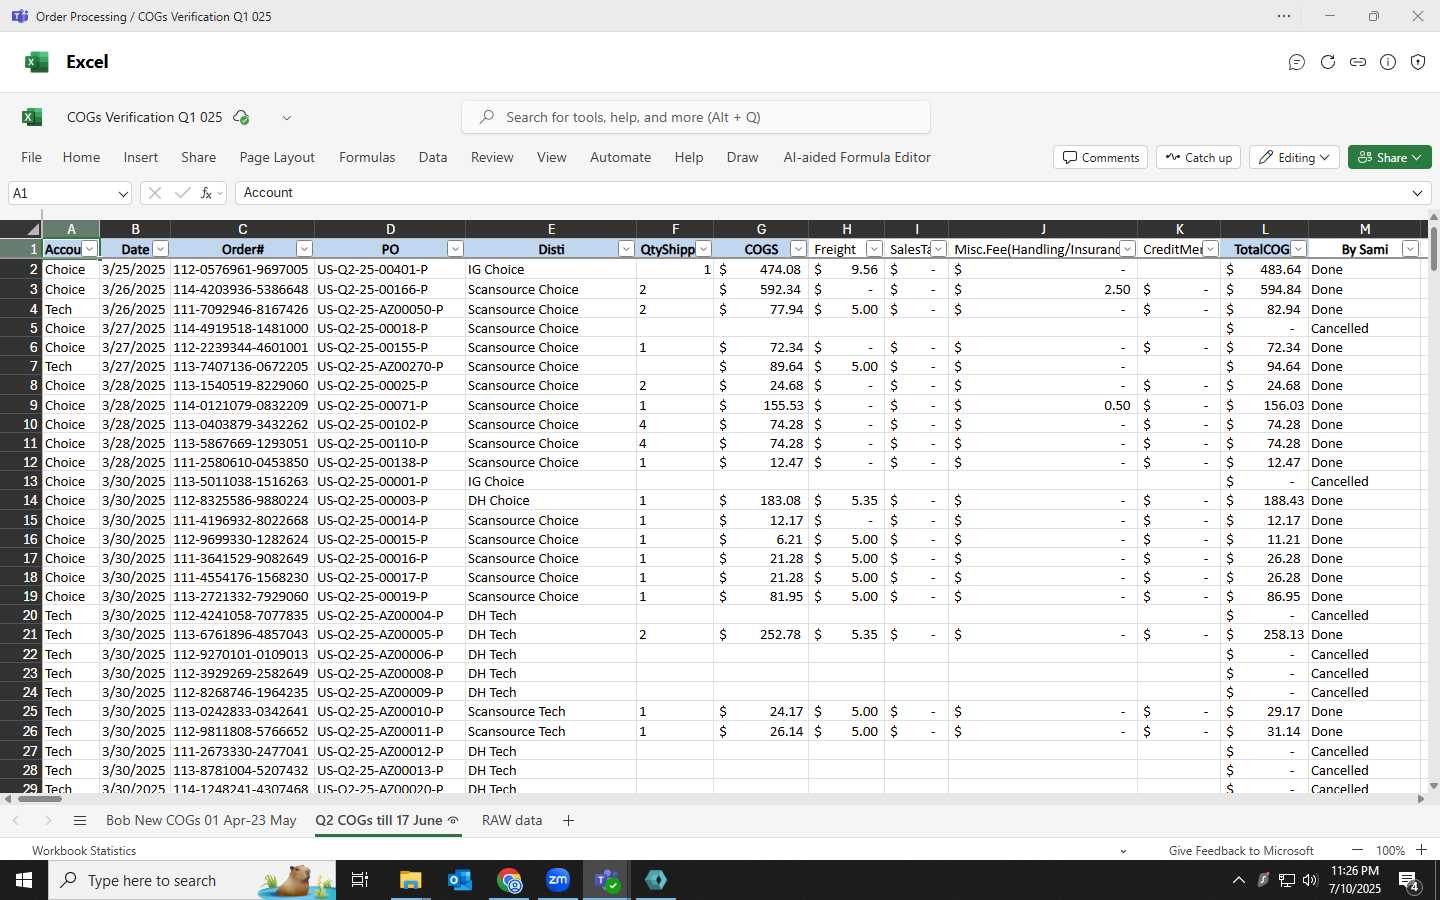Open Task View on the taskbar
This screenshot has height=900, width=1440.
tap(360, 880)
